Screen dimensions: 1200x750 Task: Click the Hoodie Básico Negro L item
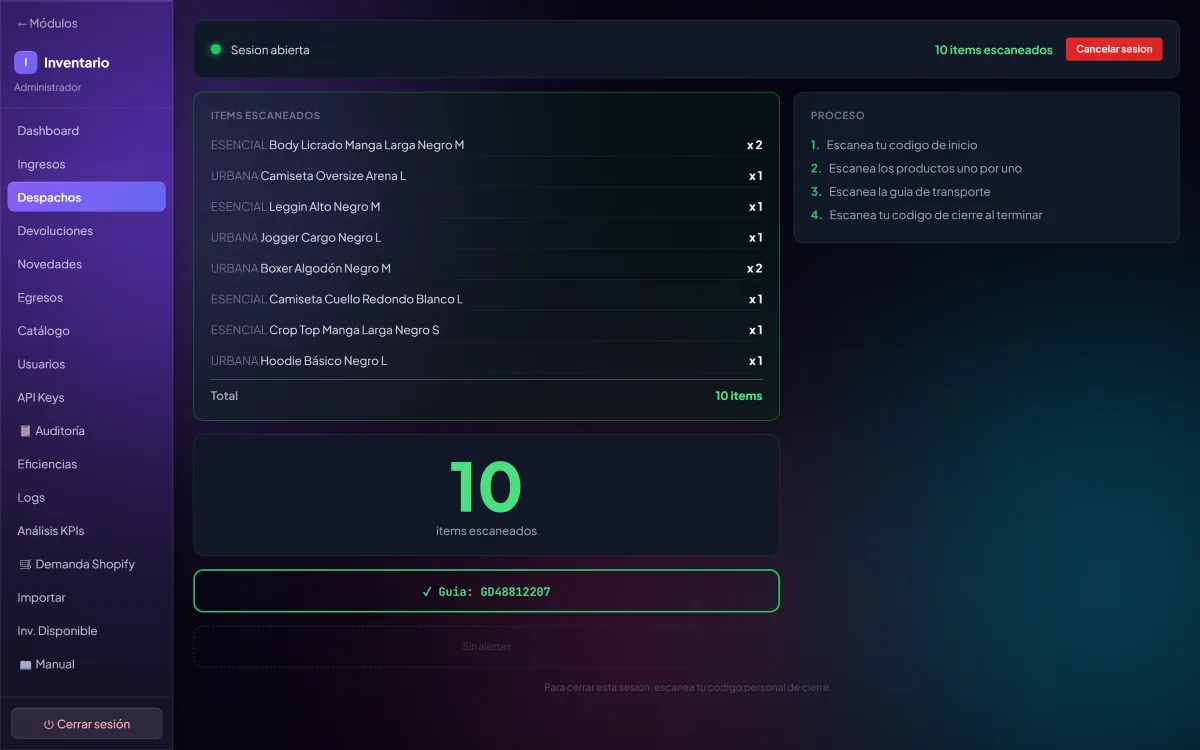tap(486, 361)
